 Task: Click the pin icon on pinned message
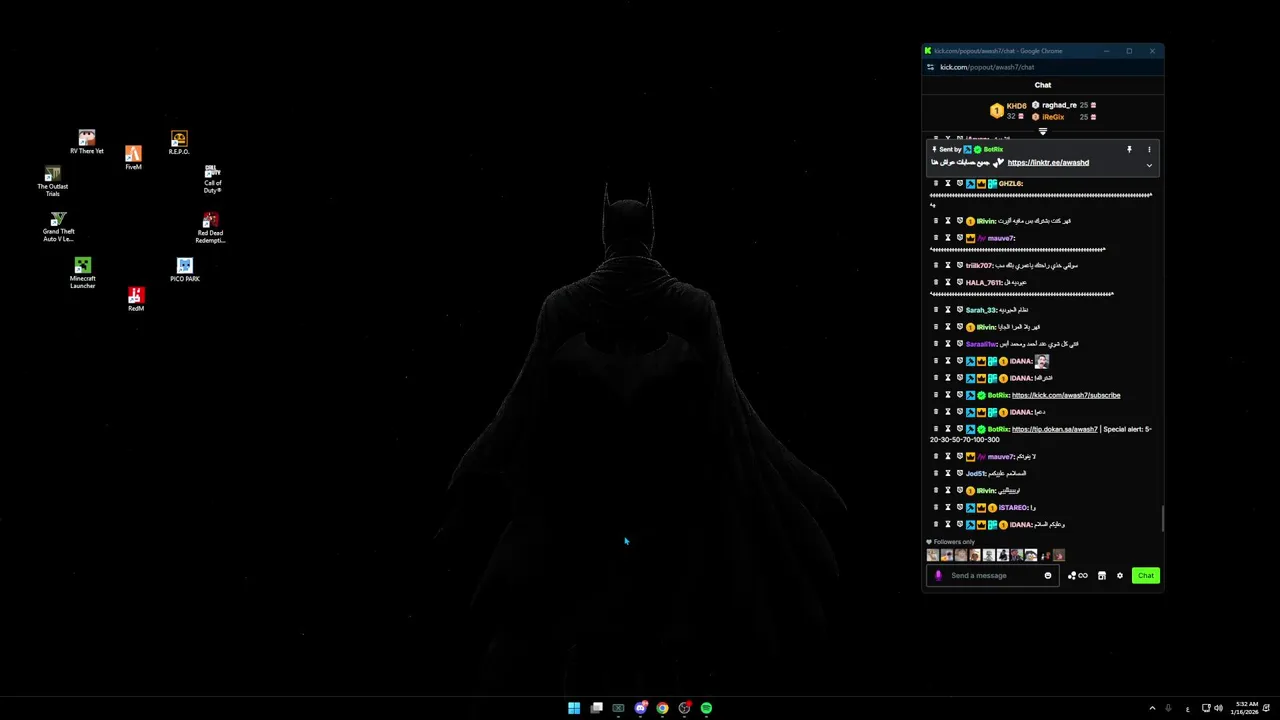(x=1129, y=149)
